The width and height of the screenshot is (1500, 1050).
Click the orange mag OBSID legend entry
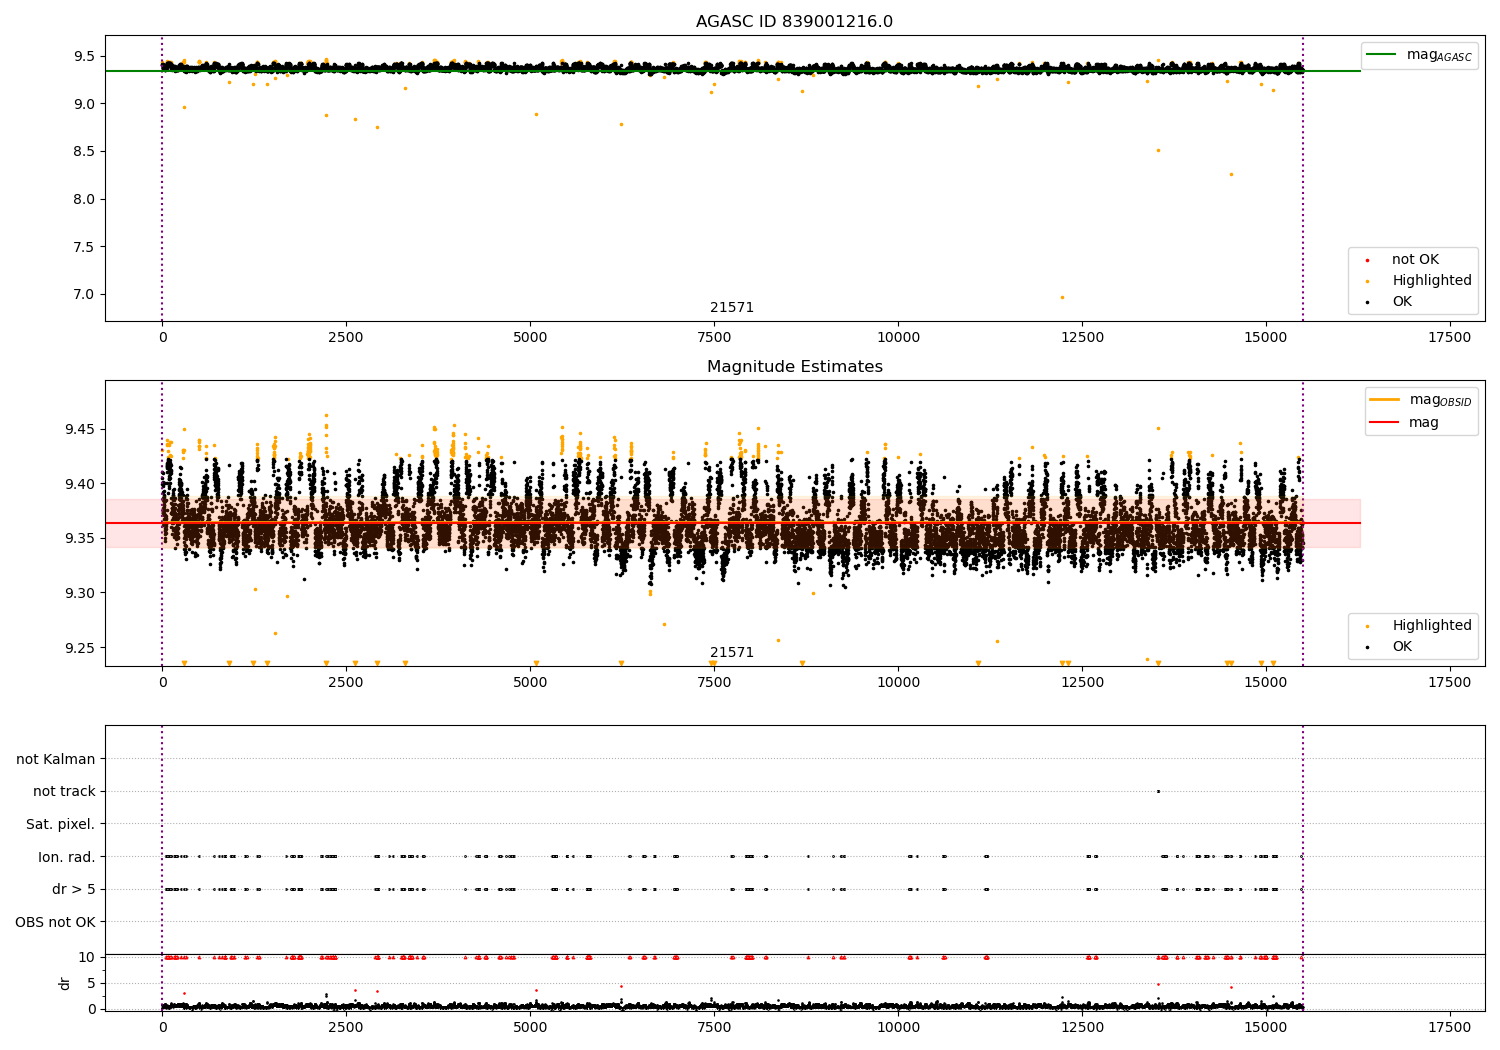(x=1384, y=400)
